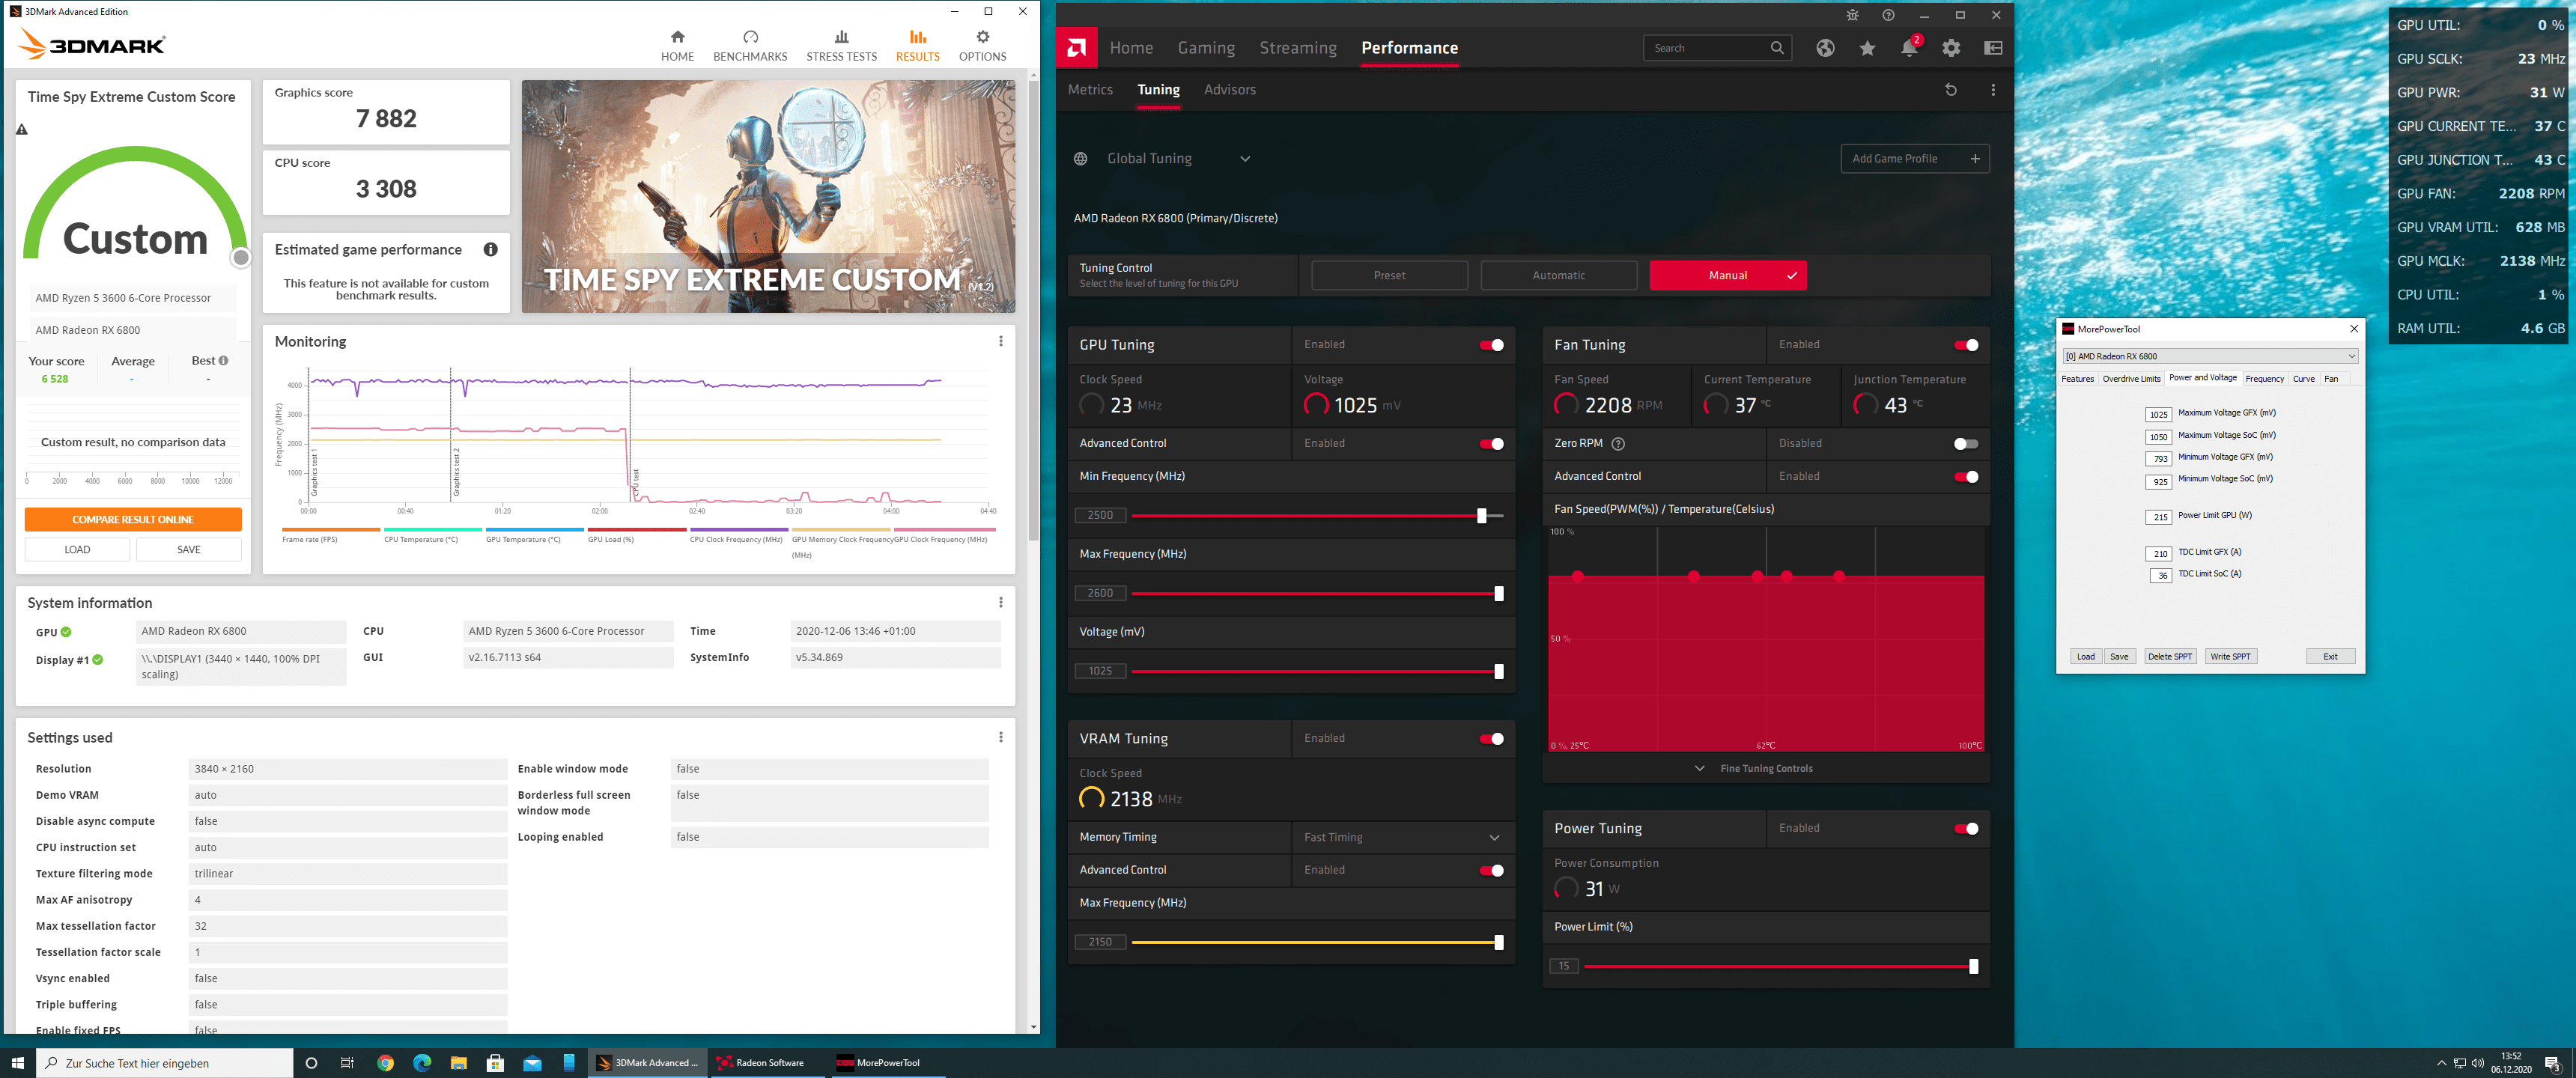Select the Automatic tuning control
Screen dimensions: 2576x1078
tap(1558, 276)
